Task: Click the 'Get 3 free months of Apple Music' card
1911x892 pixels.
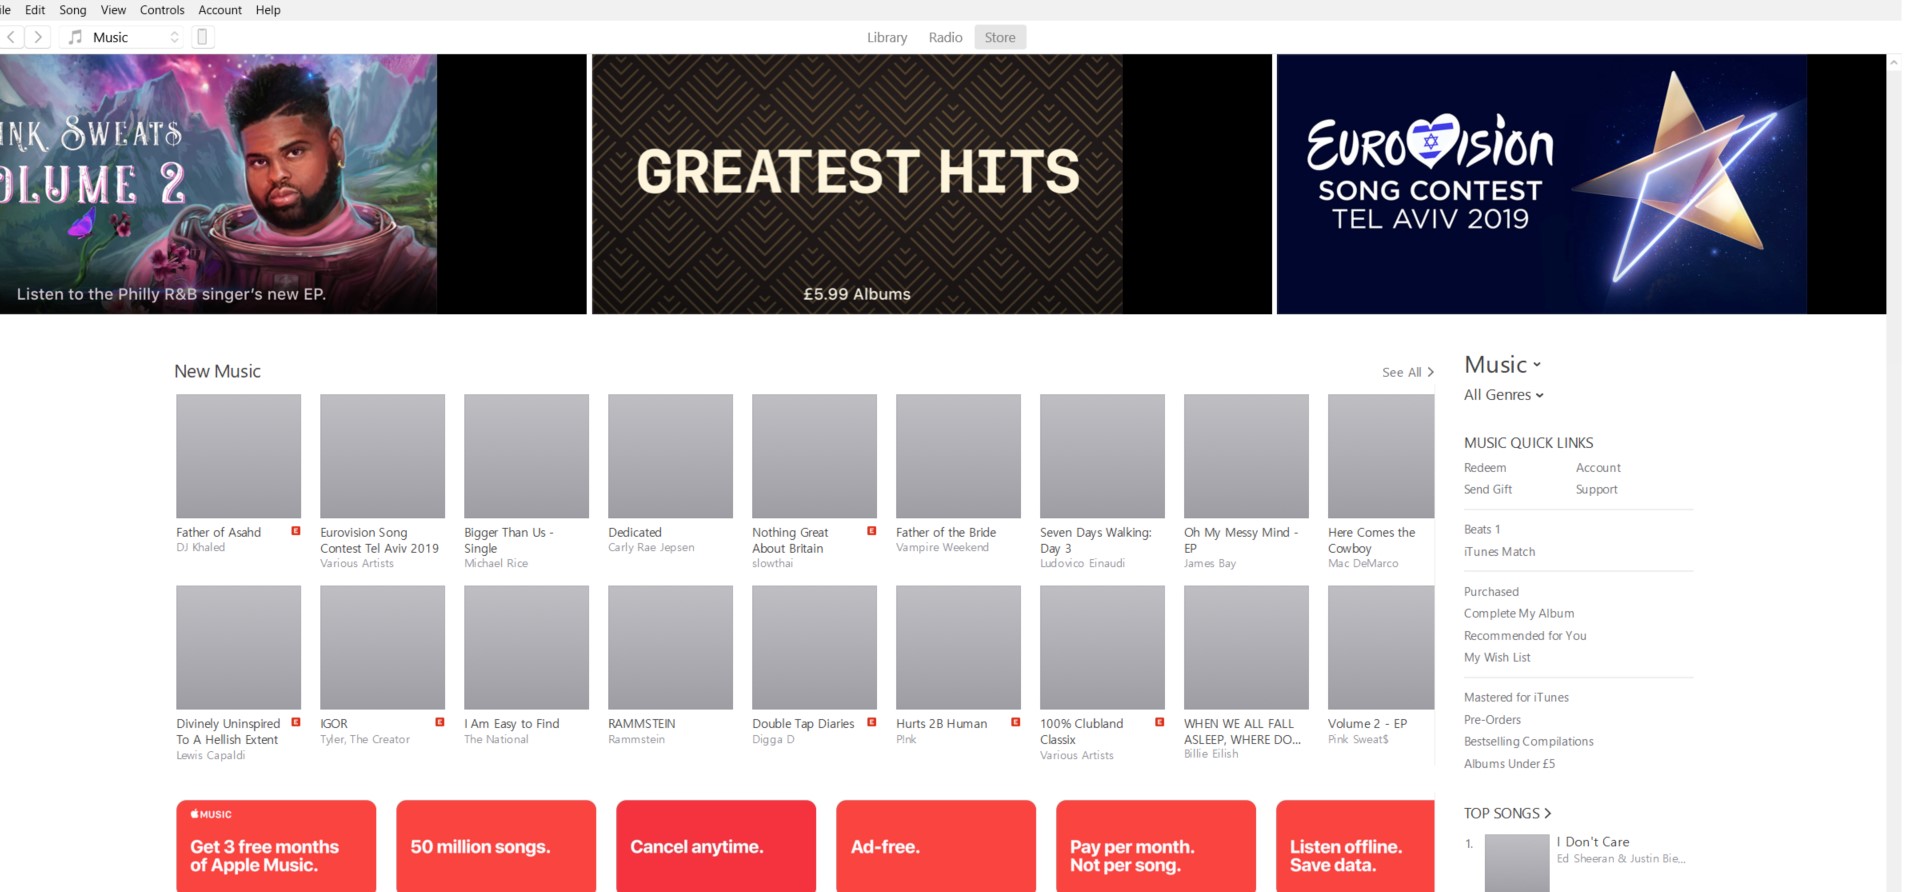Action: click(x=276, y=846)
